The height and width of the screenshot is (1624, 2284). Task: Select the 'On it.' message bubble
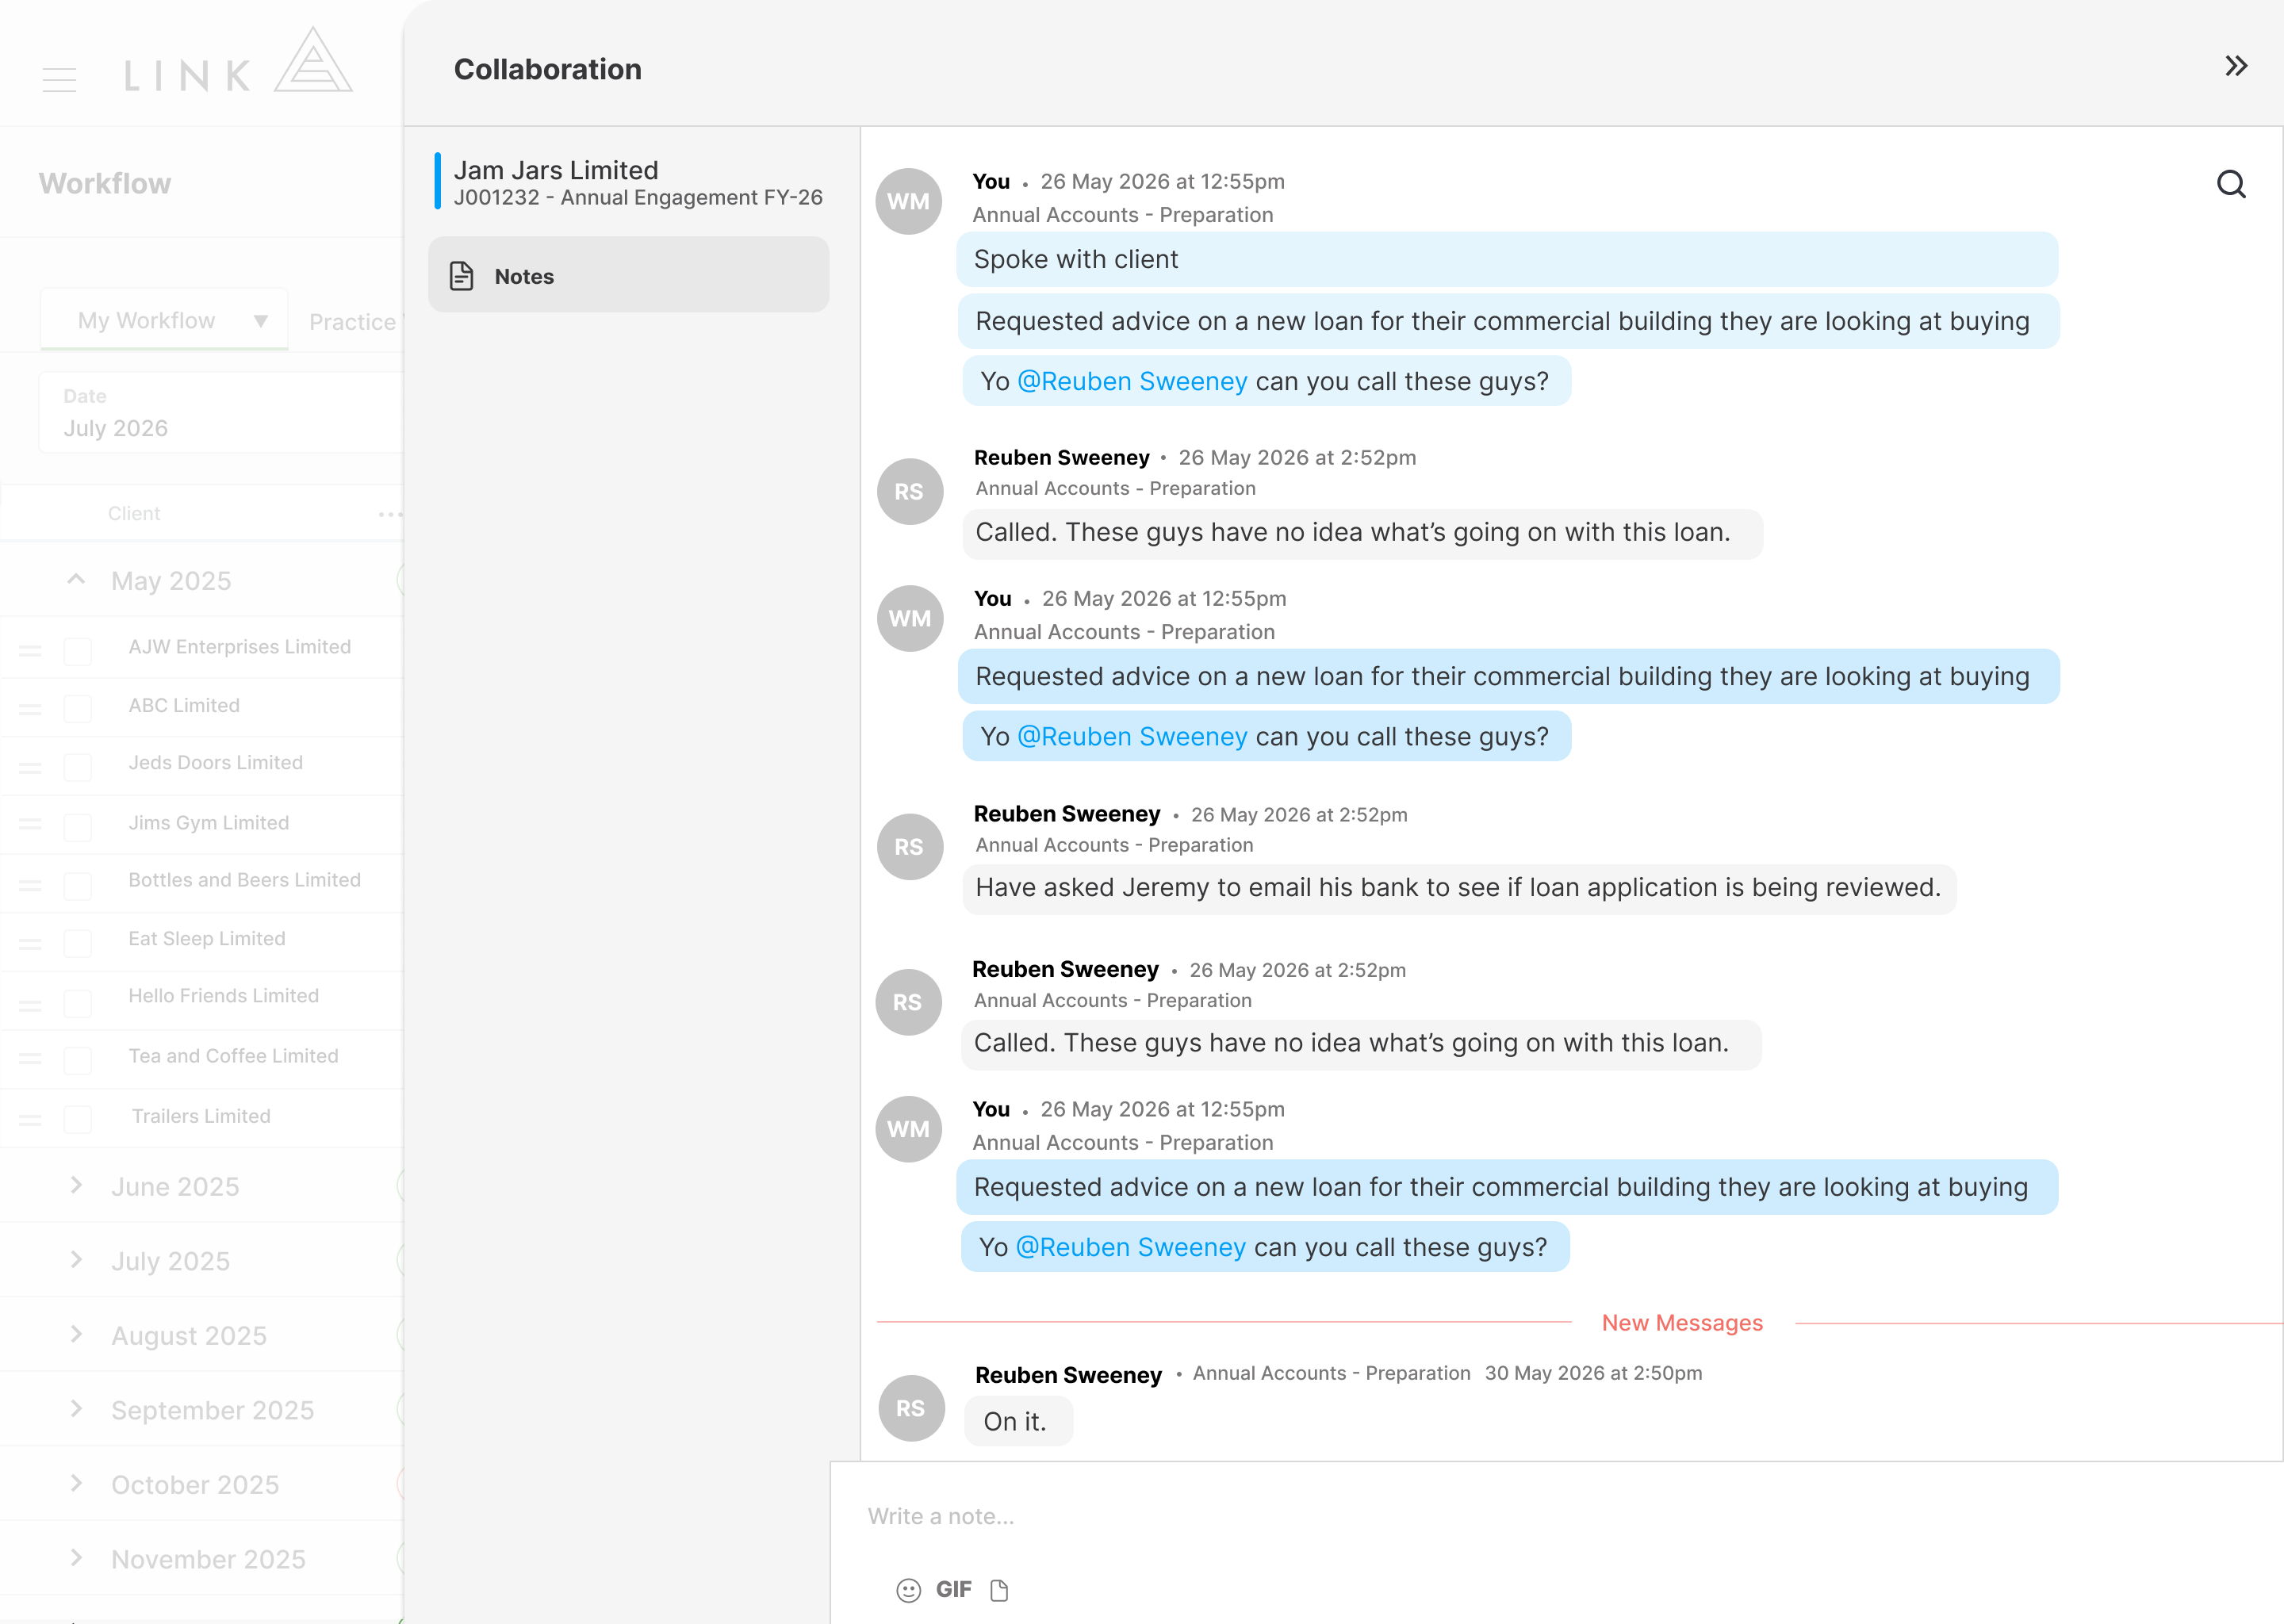click(1018, 1421)
